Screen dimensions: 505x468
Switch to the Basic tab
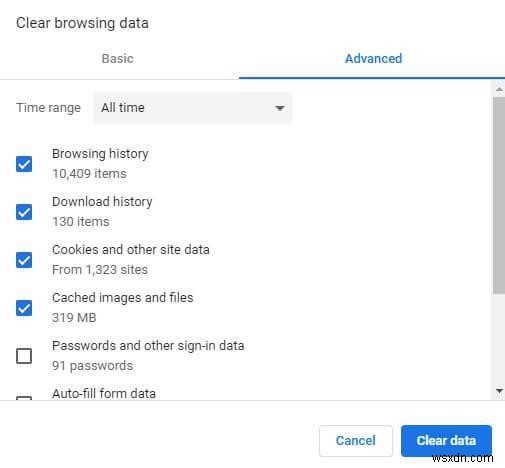point(118,59)
